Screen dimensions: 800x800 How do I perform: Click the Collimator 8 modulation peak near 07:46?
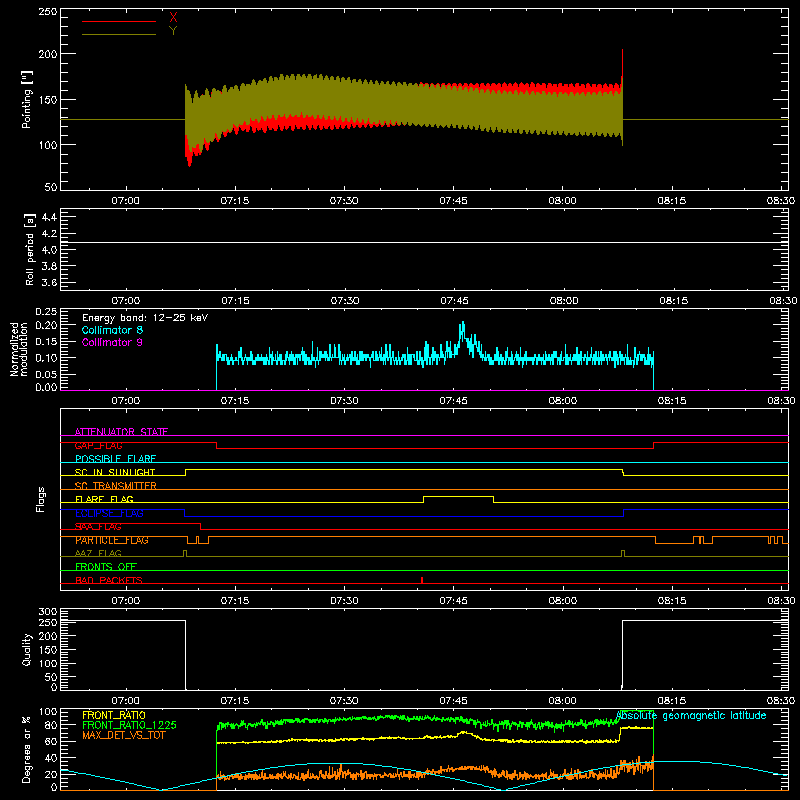click(463, 327)
